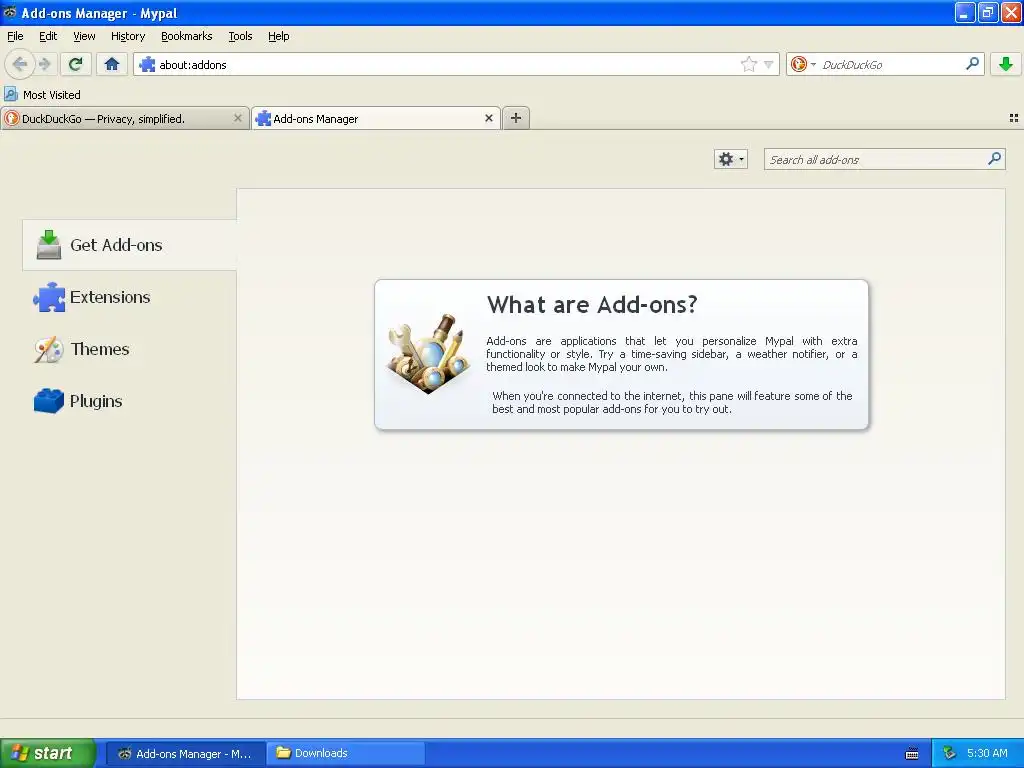The image size is (1024, 768).
Task: Click the add-ons search magnifier icon
Action: coord(994,159)
